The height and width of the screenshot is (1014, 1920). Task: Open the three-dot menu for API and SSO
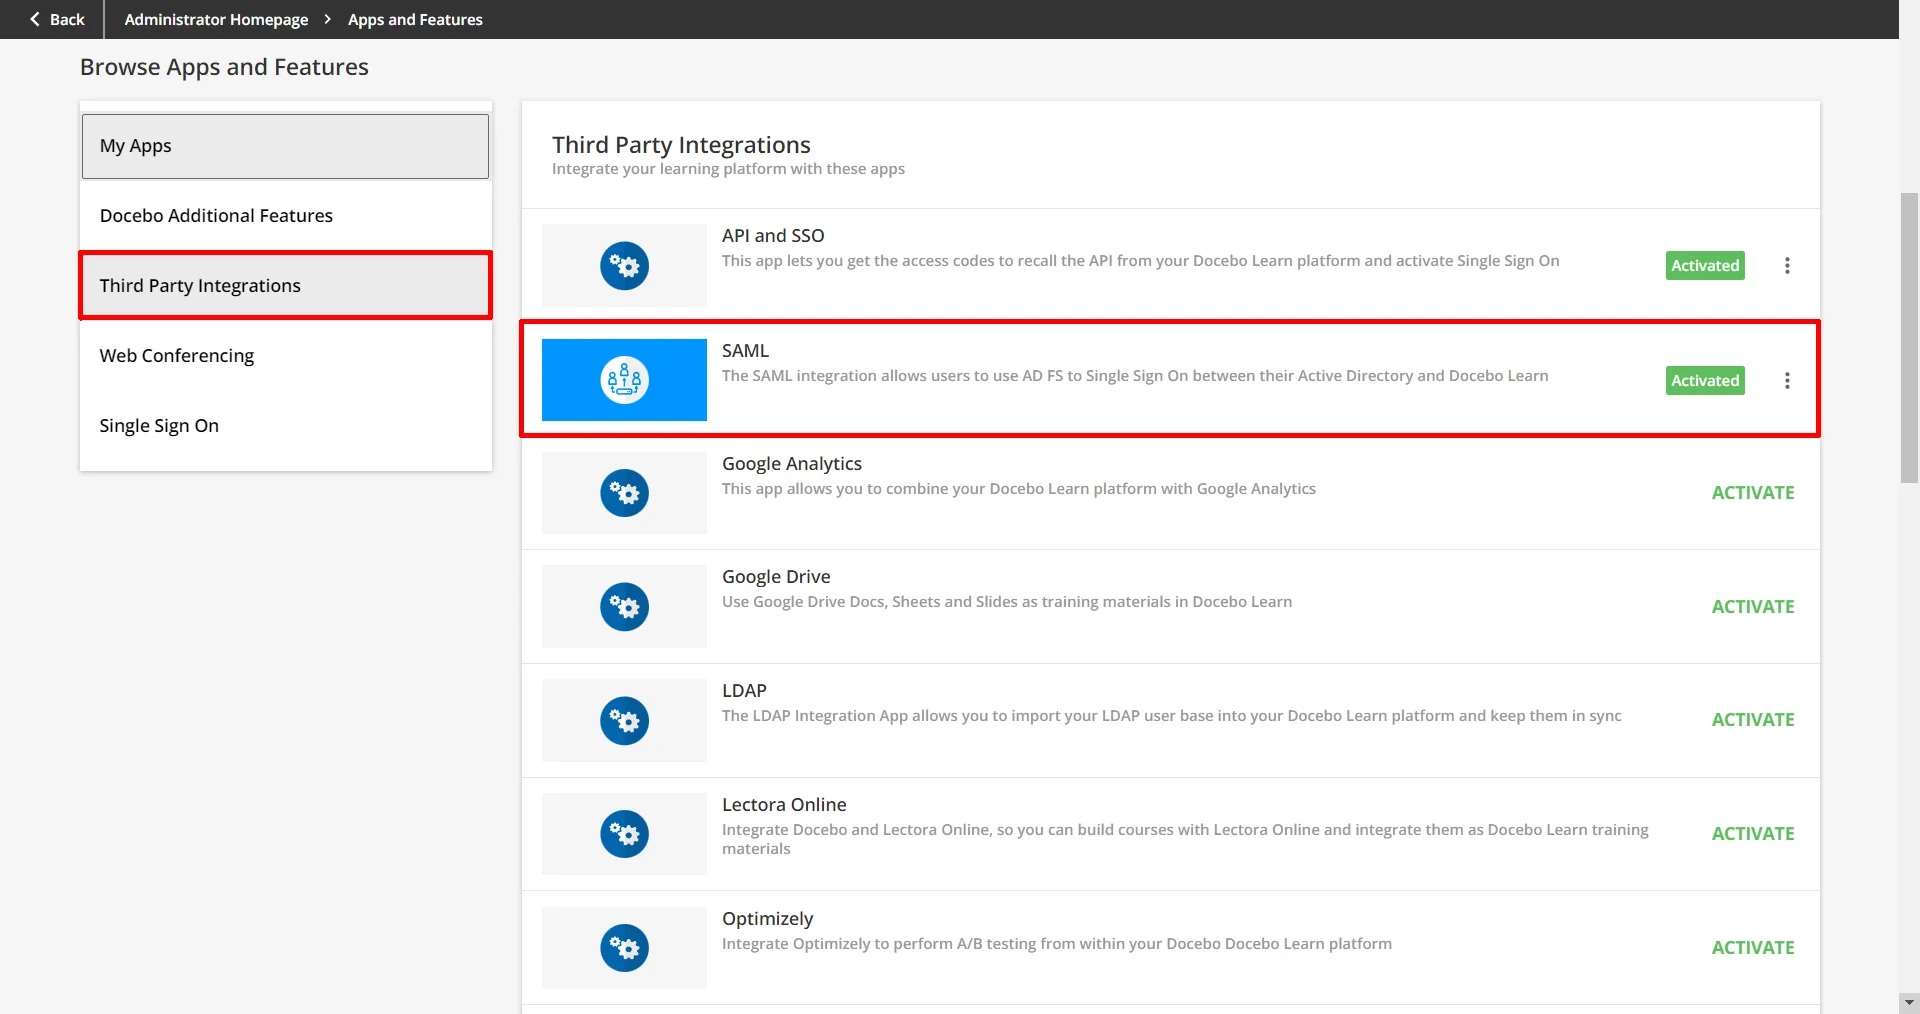1787,265
